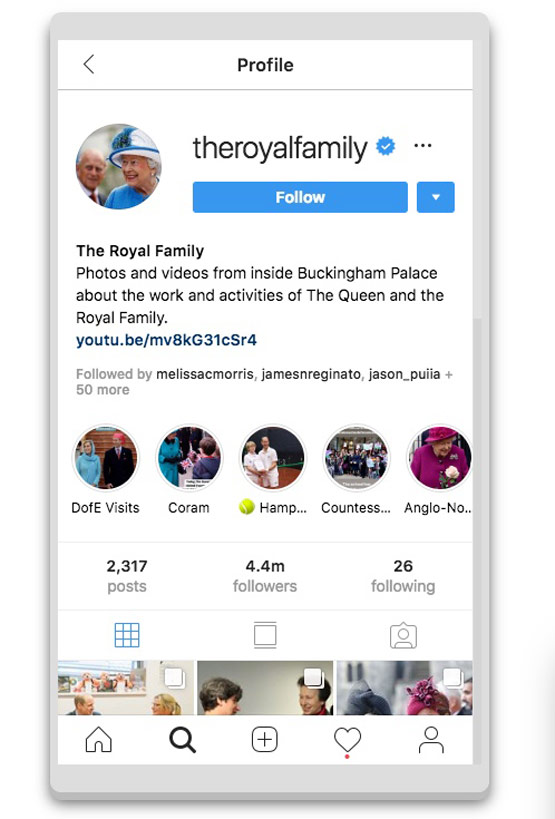The height and width of the screenshot is (819, 555).
Task: Tap the new post plus icon
Action: pyautogui.click(x=265, y=740)
